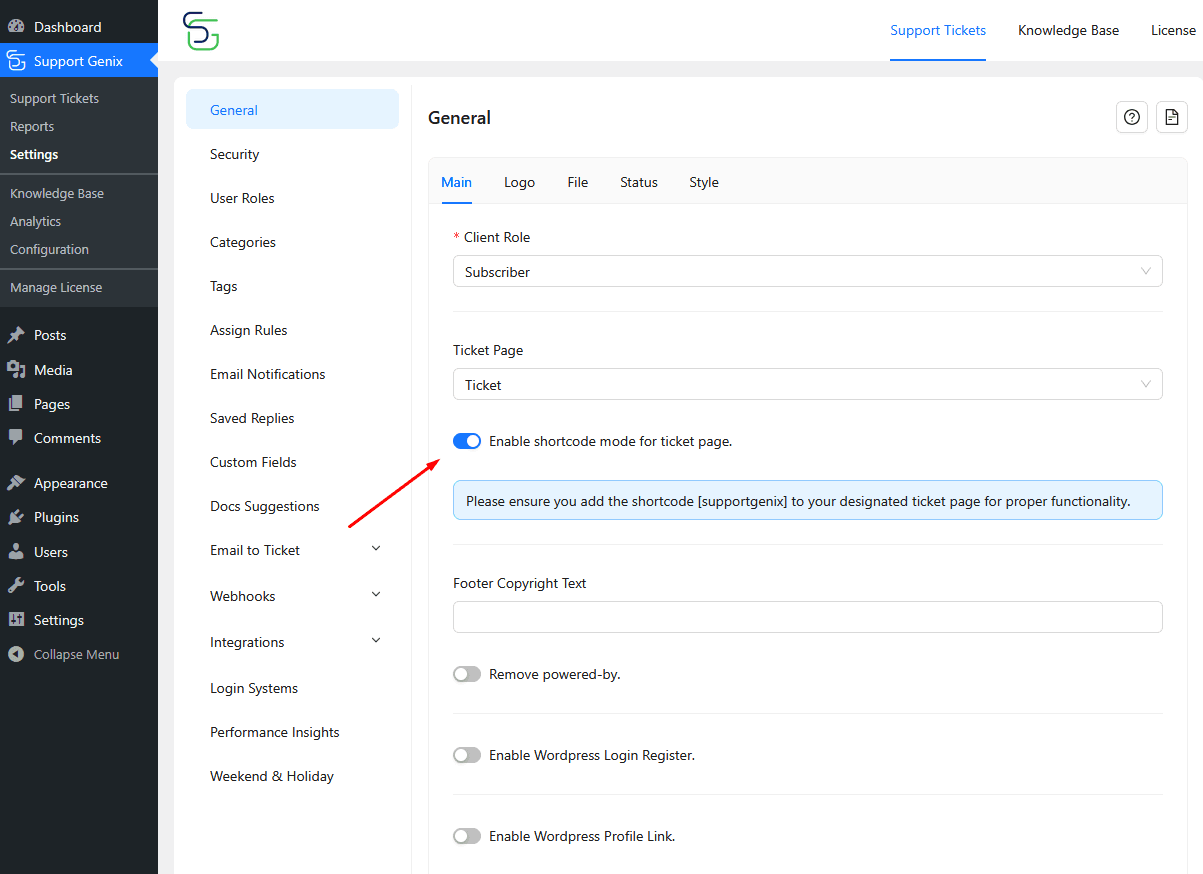Enable Wordpress Profile Link toggle
Viewport: 1203px width, 874px height.
pos(467,836)
